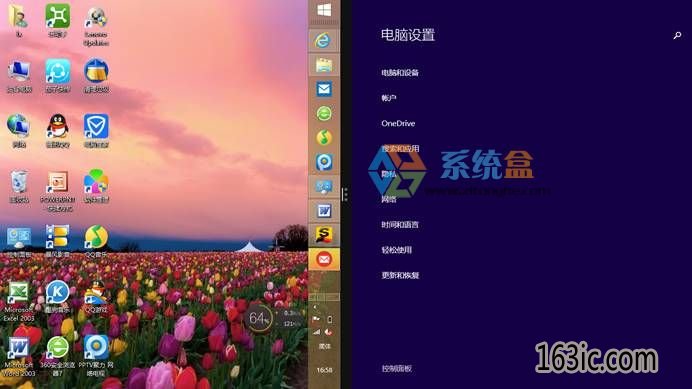
Task: Open the Lenovo Updates desktop shortcut
Action: coord(96,26)
